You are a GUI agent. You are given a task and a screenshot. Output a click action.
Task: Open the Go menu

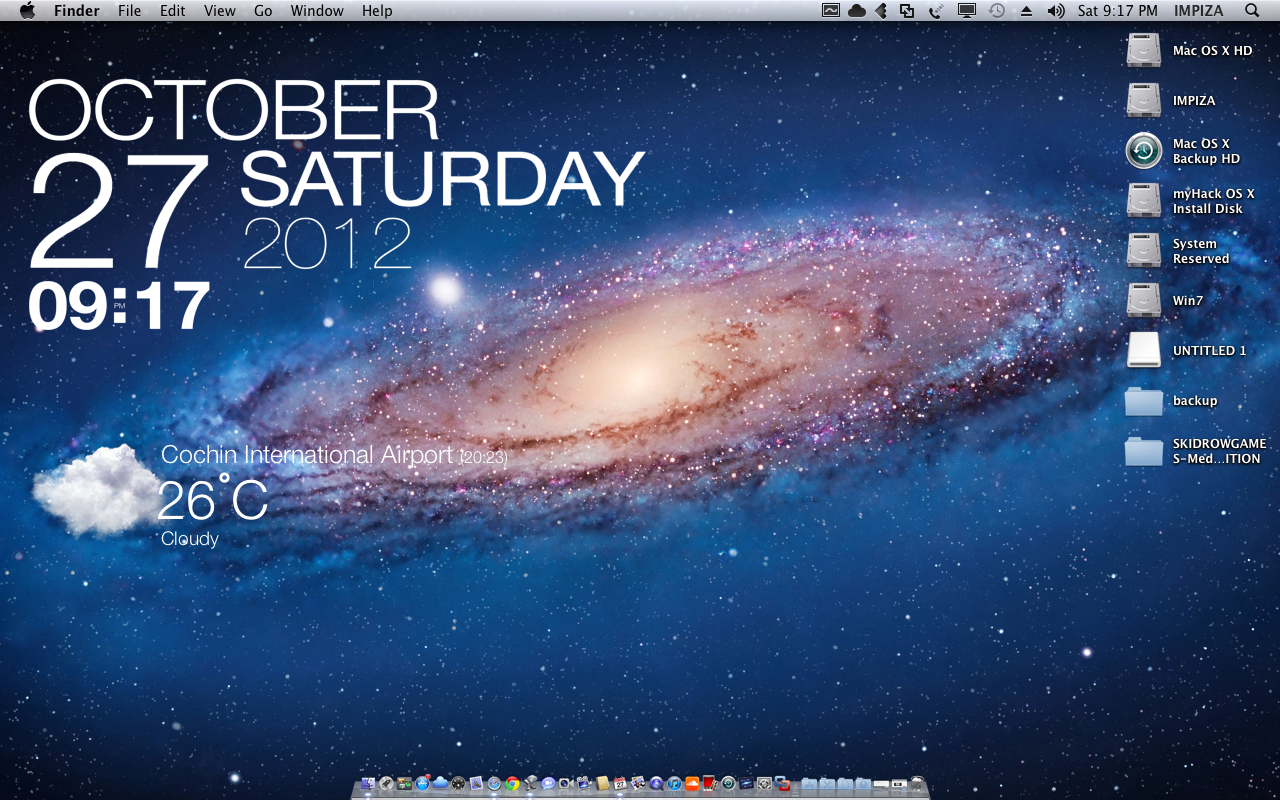263,11
